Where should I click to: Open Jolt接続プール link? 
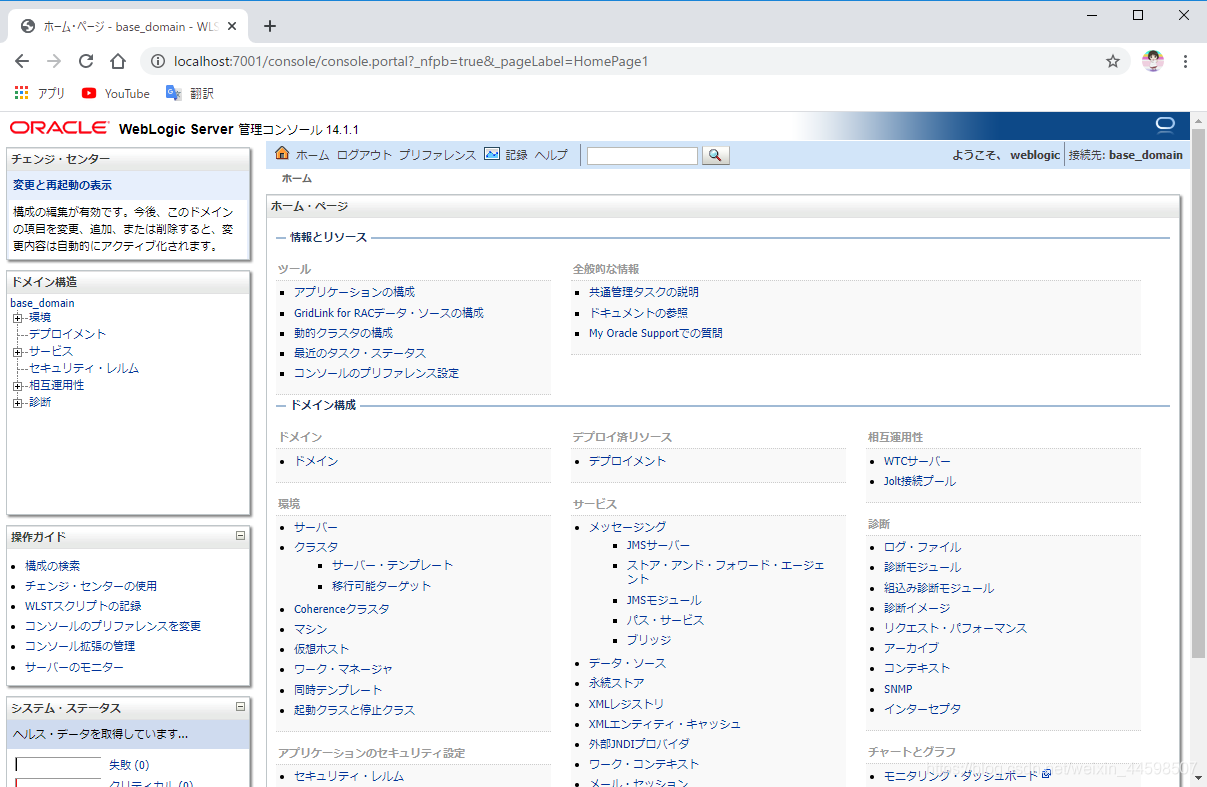[x=919, y=481]
